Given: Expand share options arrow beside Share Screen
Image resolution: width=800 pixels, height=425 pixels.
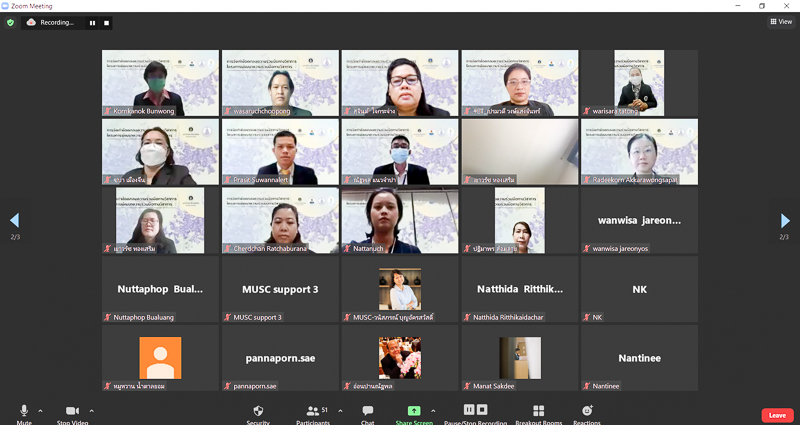Looking at the screenshot, I should point(433,410).
